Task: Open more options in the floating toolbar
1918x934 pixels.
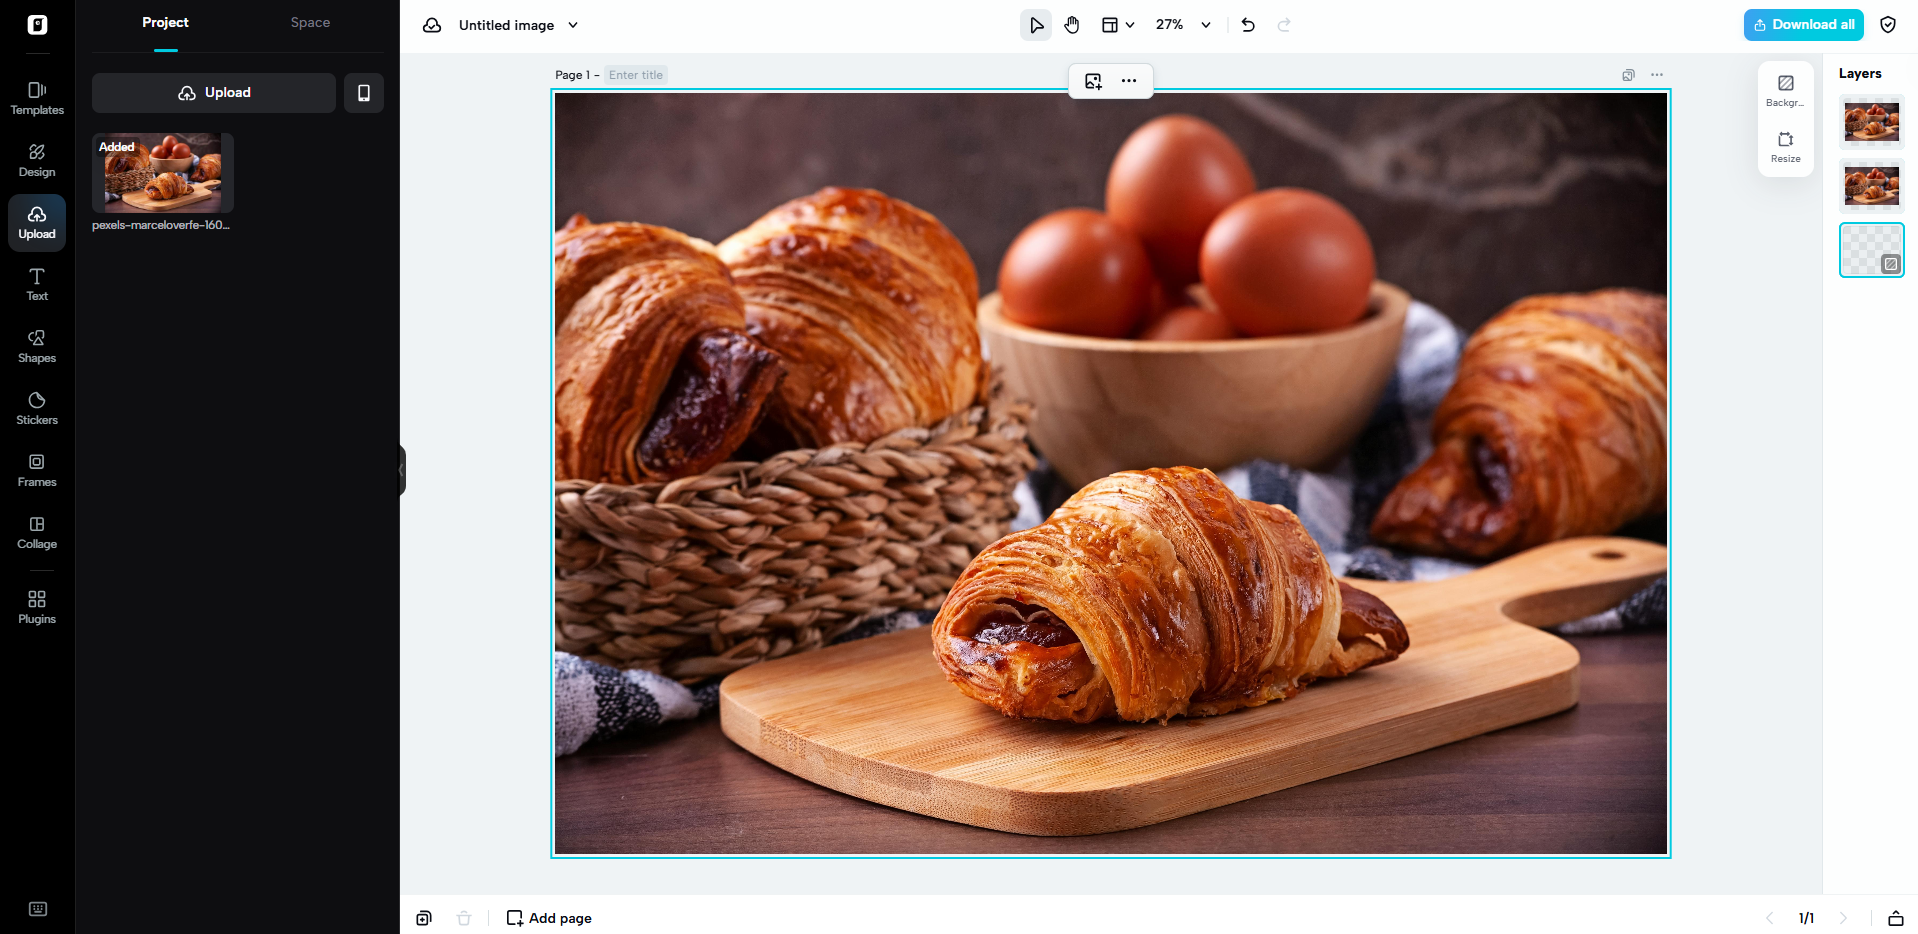Action: click(x=1129, y=81)
